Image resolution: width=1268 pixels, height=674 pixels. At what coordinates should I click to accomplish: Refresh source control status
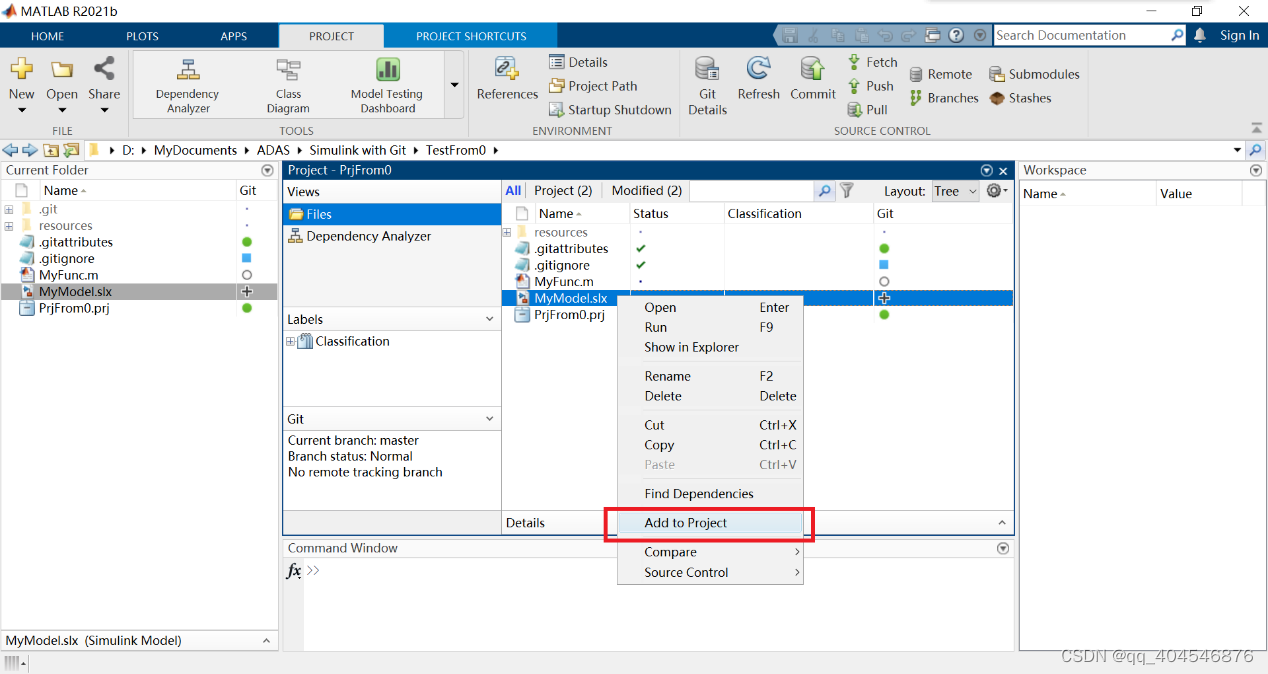[758, 78]
